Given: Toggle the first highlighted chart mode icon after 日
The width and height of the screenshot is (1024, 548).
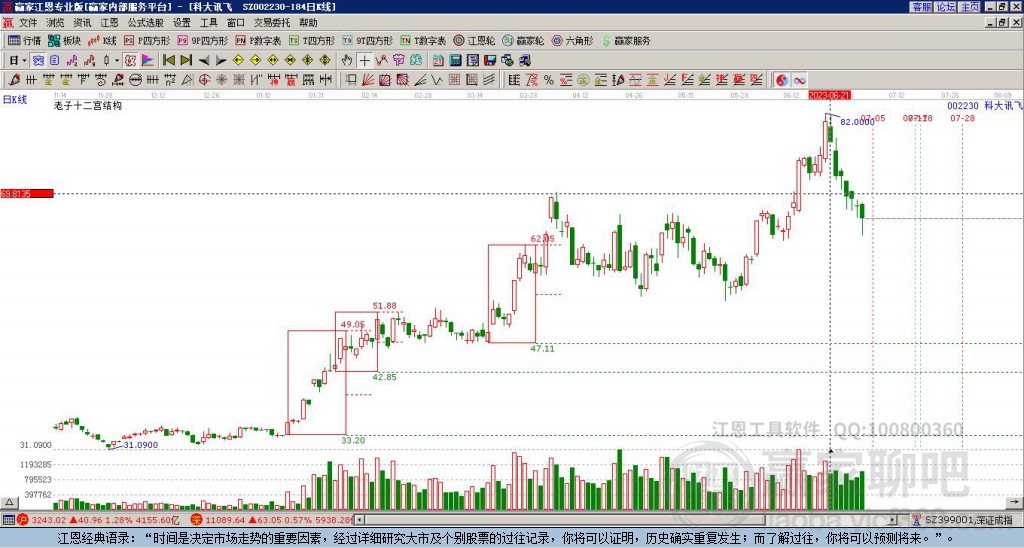Looking at the screenshot, I should (39, 60).
